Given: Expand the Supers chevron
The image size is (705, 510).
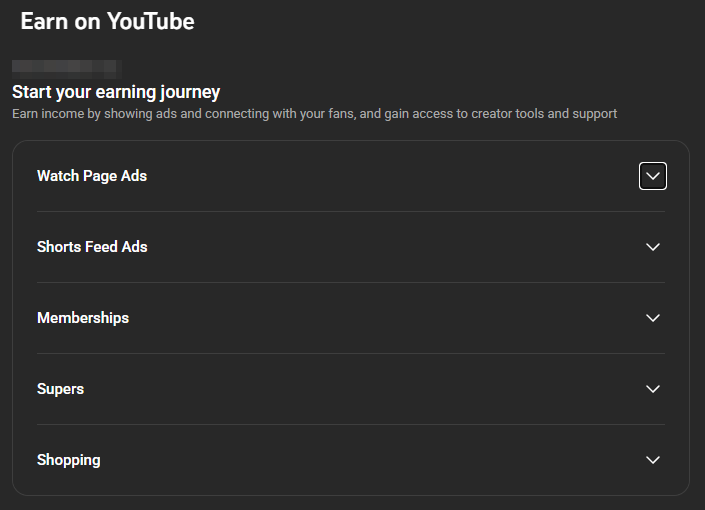Looking at the screenshot, I should tap(652, 389).
